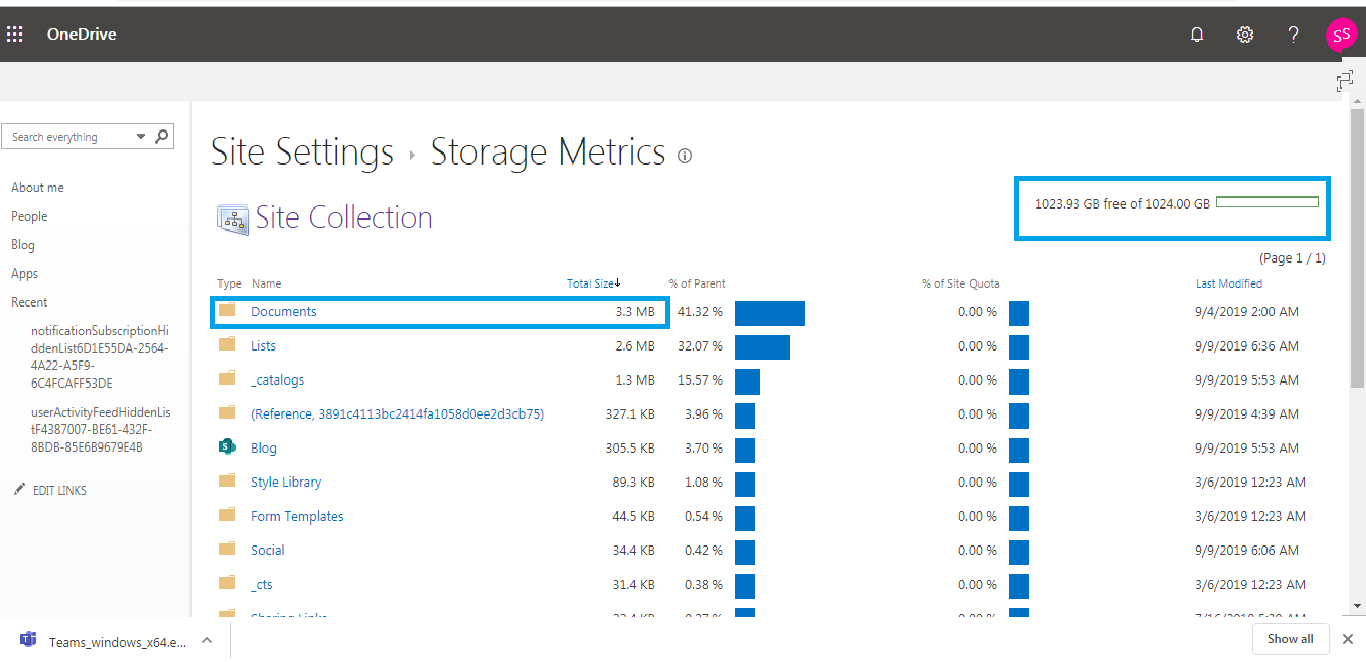
Task: Expand the Teams download options chevron
Action: click(207, 640)
